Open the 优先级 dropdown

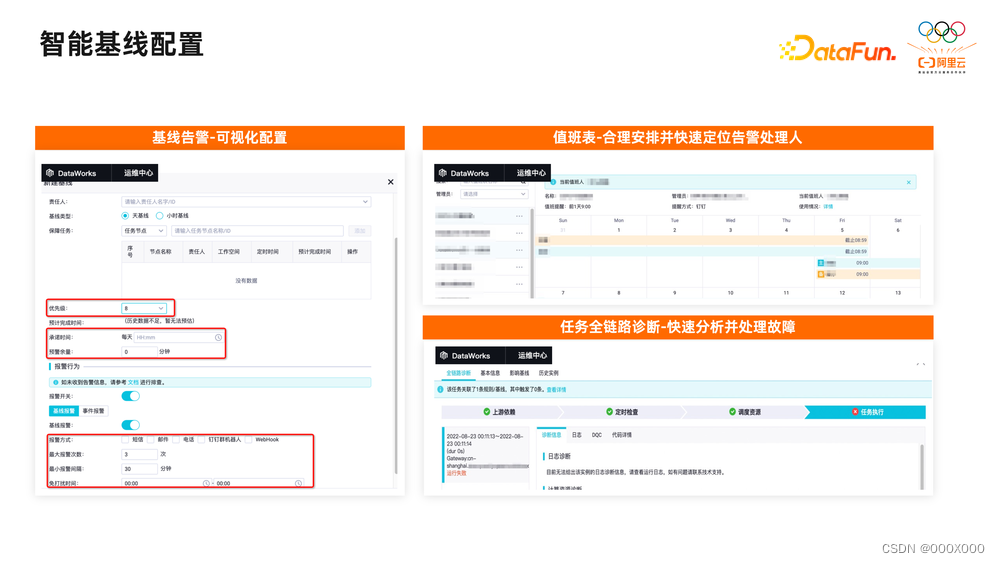click(x=144, y=308)
